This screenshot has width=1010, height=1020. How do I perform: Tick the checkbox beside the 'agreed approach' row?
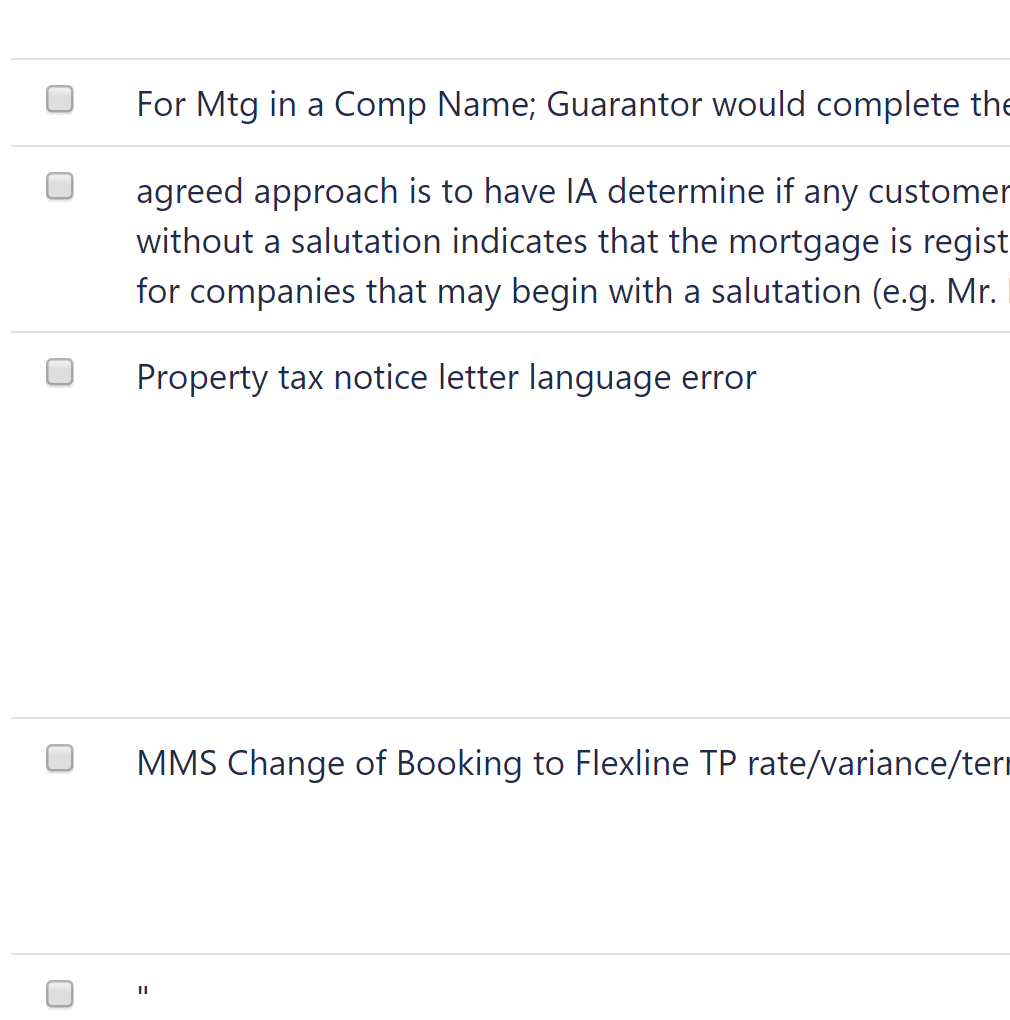60,187
